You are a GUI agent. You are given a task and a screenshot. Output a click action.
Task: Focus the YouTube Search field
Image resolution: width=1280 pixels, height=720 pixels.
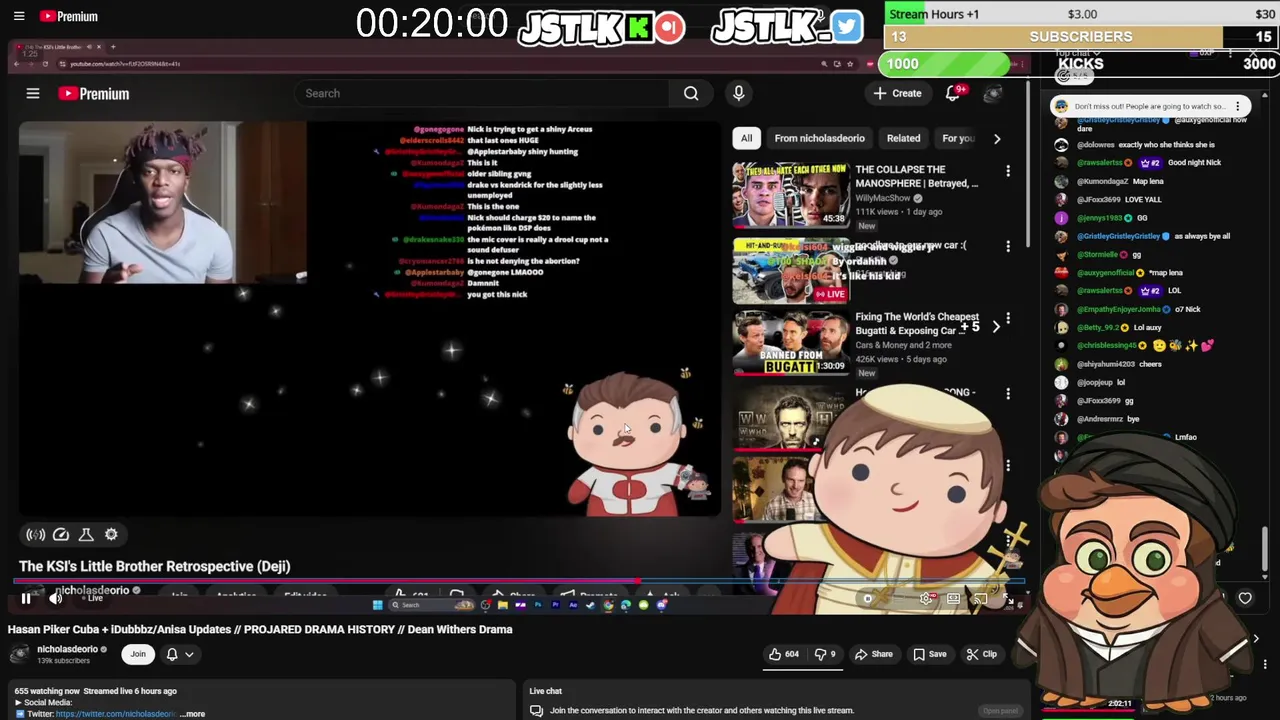tap(482, 93)
